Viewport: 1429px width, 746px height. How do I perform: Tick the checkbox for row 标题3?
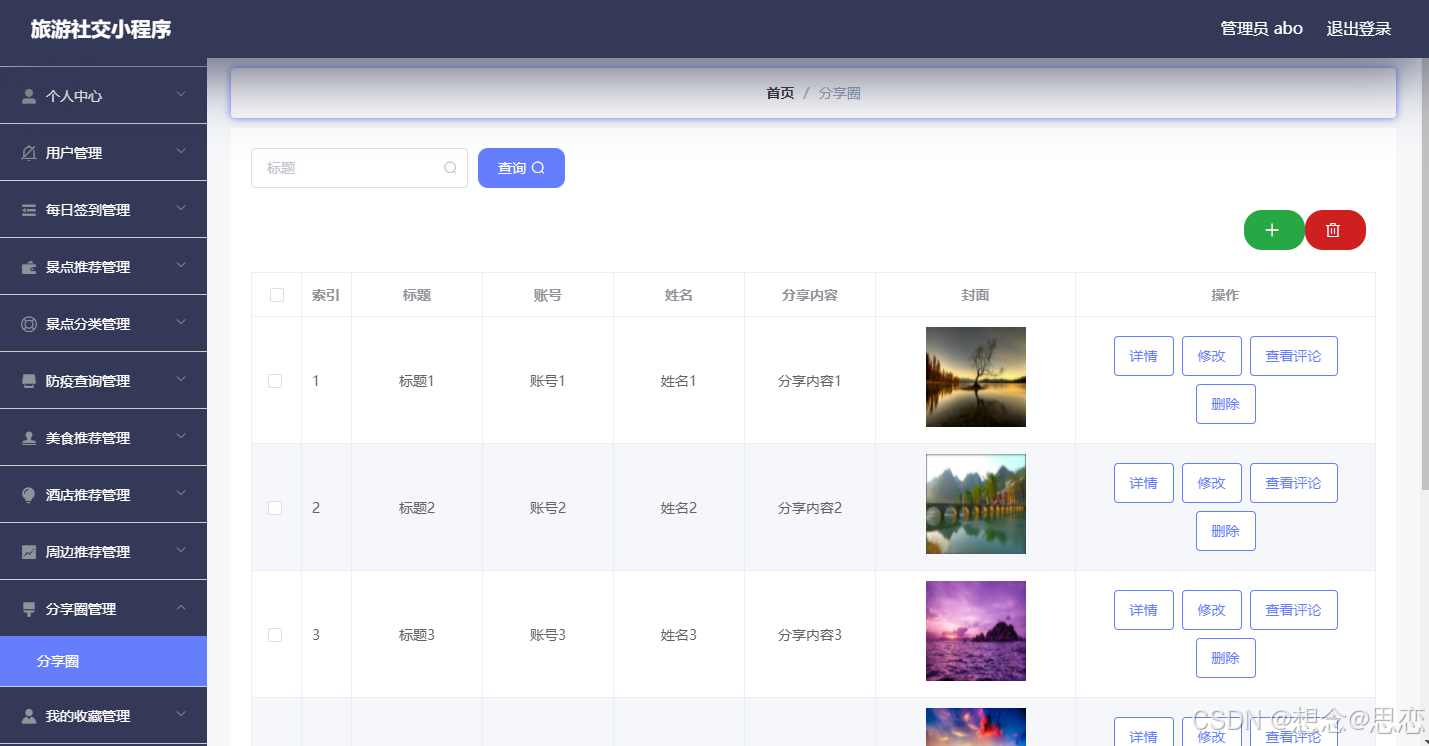[x=275, y=635]
